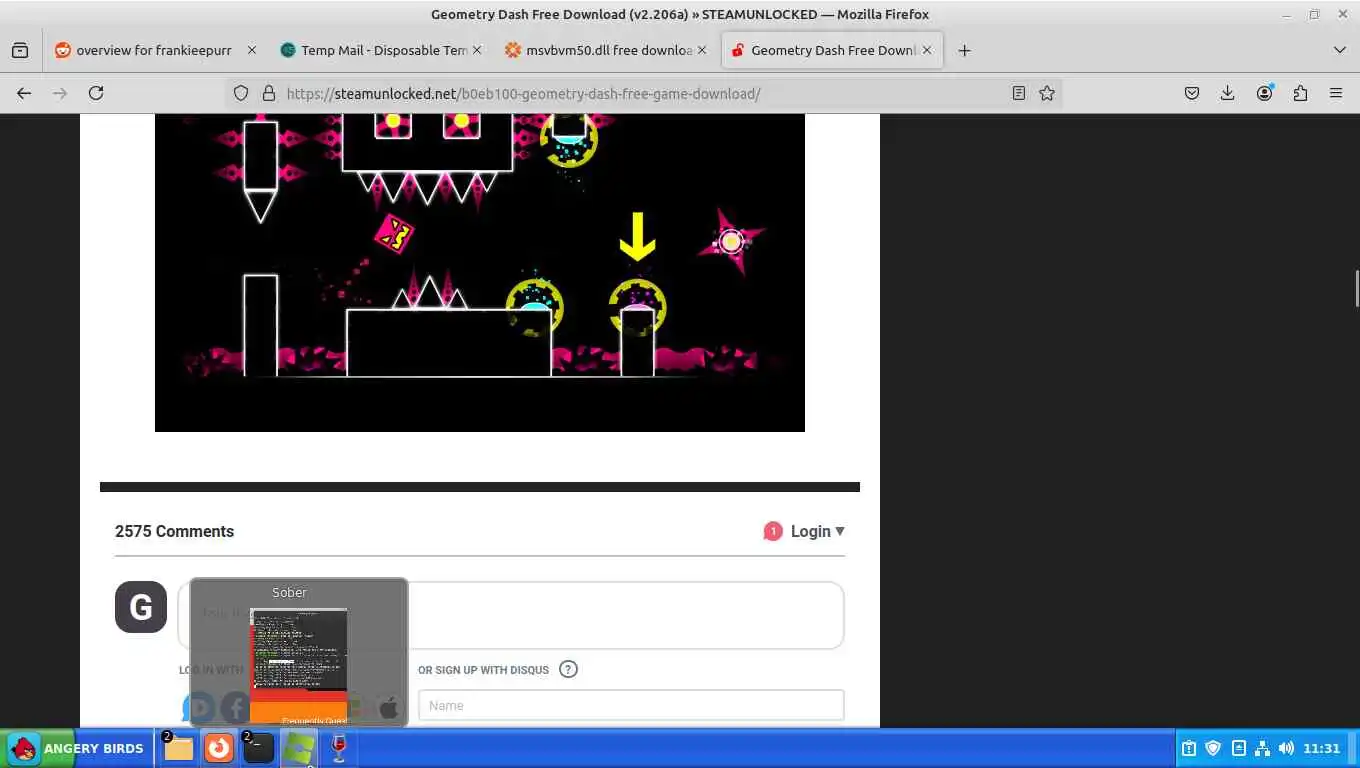Open the removable drive eject tray icon

click(1238, 748)
